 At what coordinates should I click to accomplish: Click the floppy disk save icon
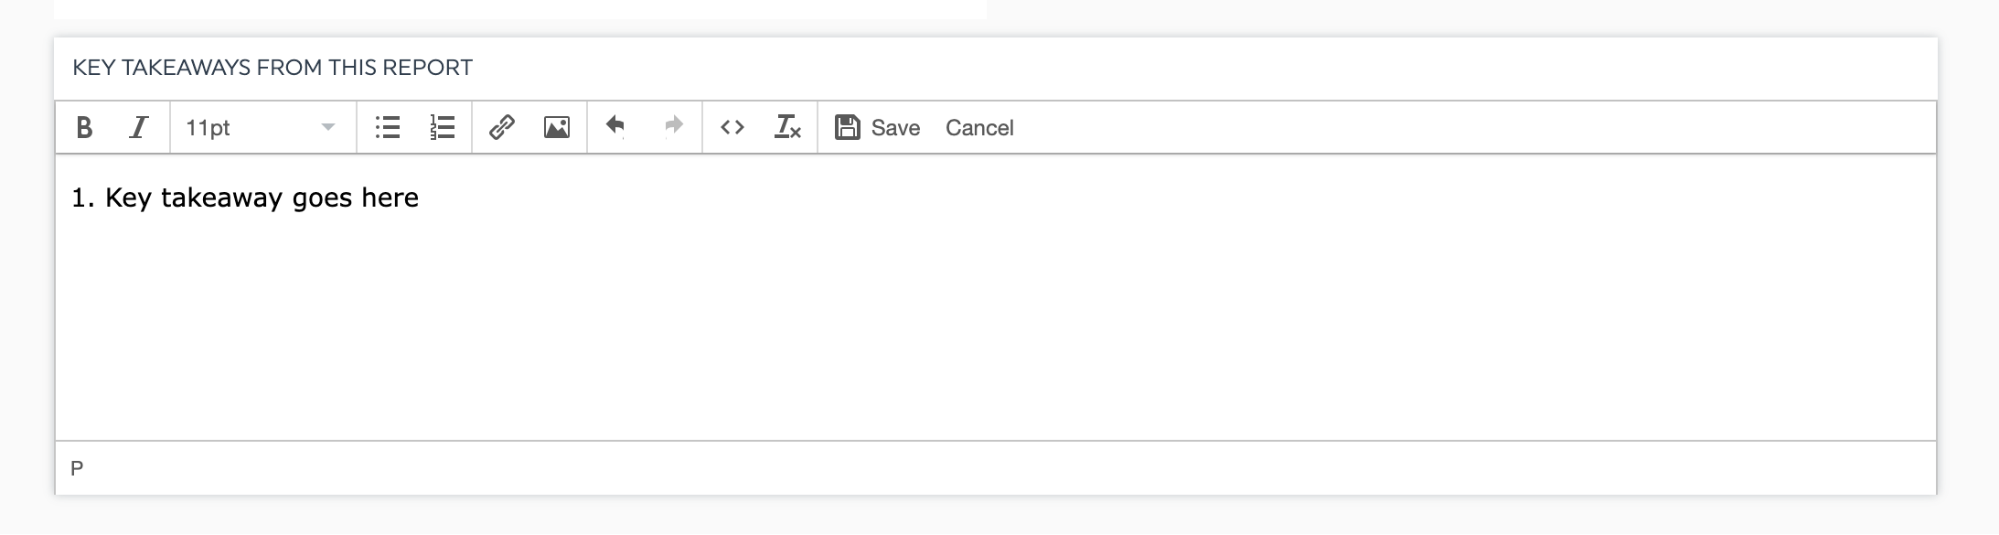(x=847, y=127)
